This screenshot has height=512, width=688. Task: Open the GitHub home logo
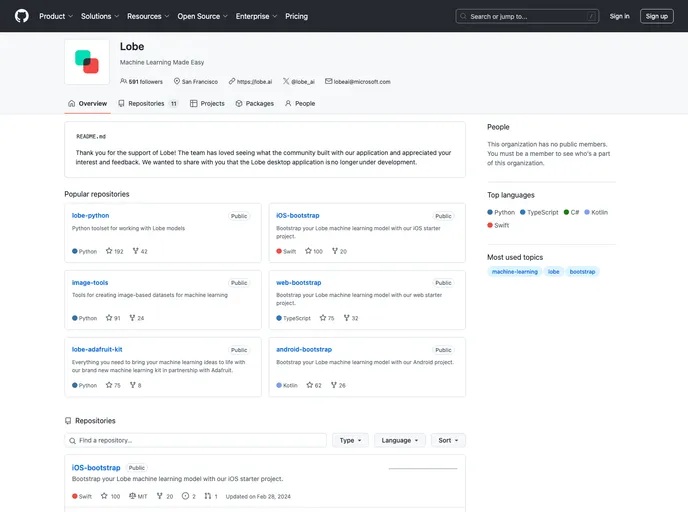click(x=22, y=16)
